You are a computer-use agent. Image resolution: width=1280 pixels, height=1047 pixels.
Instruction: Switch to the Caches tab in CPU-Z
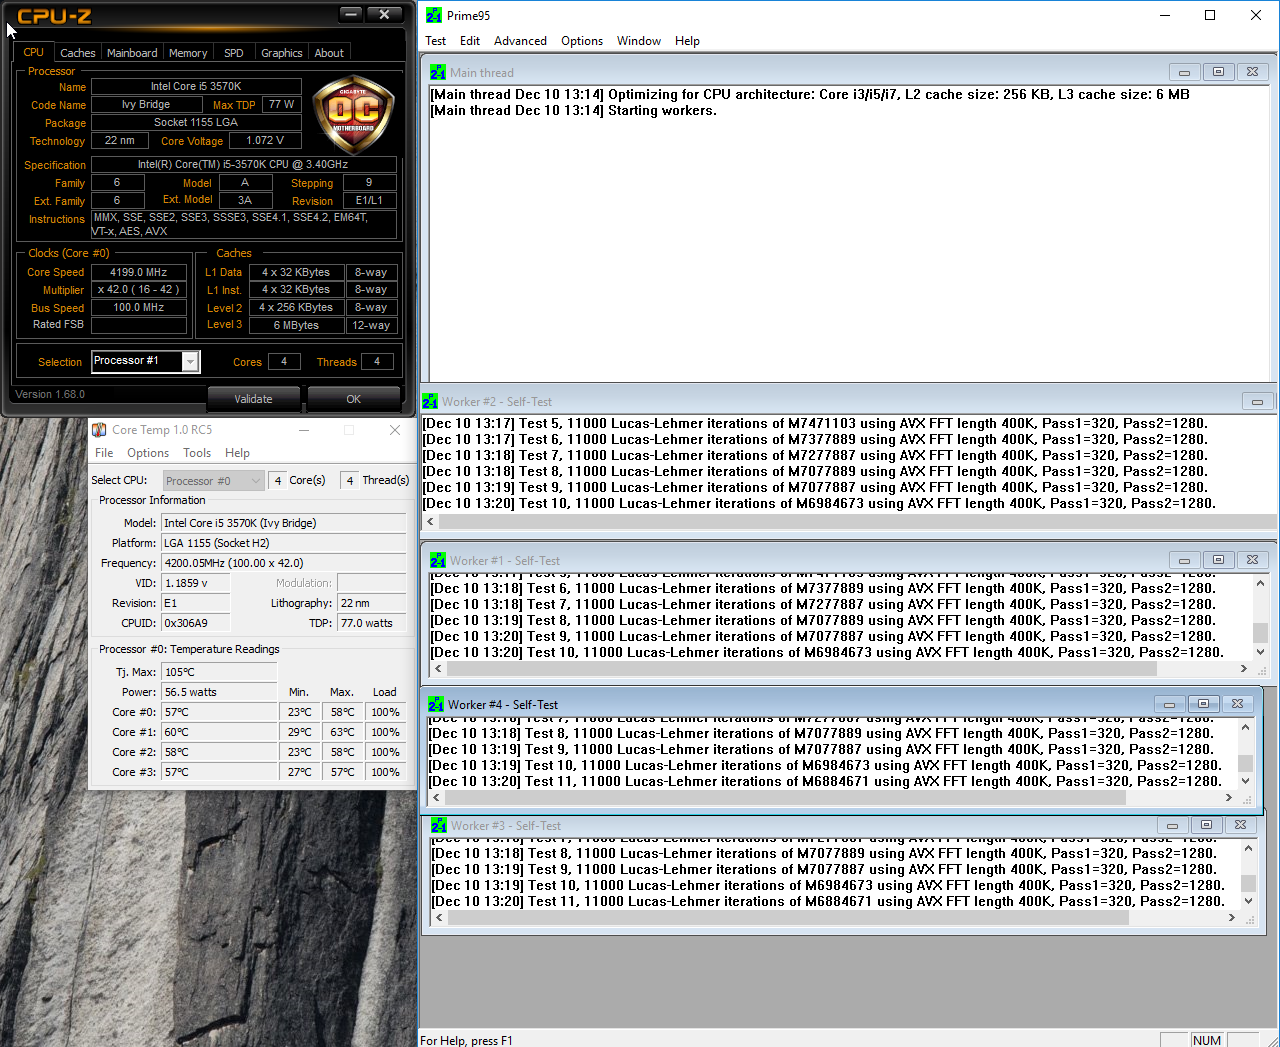click(77, 53)
